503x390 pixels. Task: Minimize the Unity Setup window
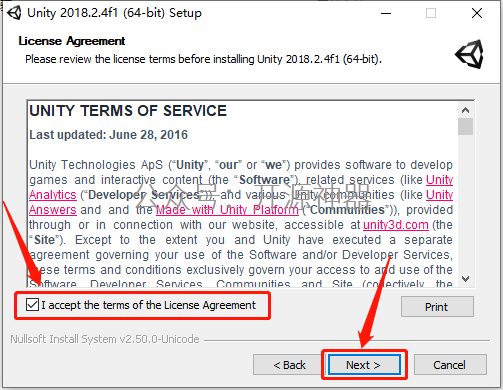pyautogui.click(x=386, y=13)
